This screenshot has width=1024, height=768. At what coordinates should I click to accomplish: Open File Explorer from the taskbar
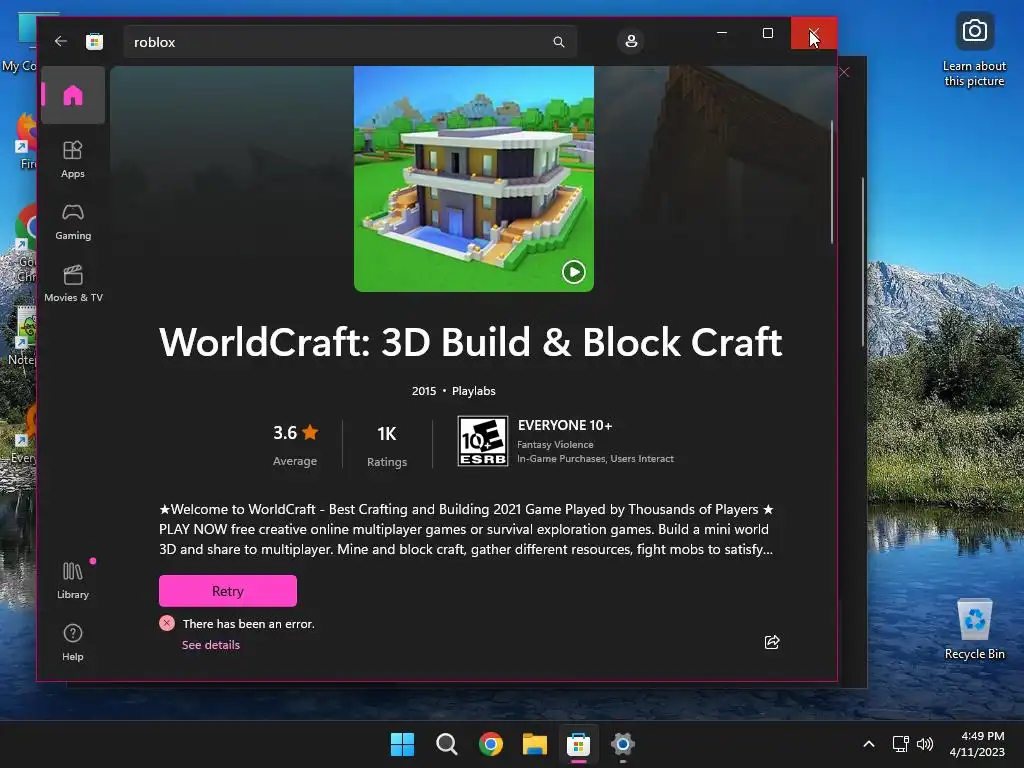[x=535, y=744]
